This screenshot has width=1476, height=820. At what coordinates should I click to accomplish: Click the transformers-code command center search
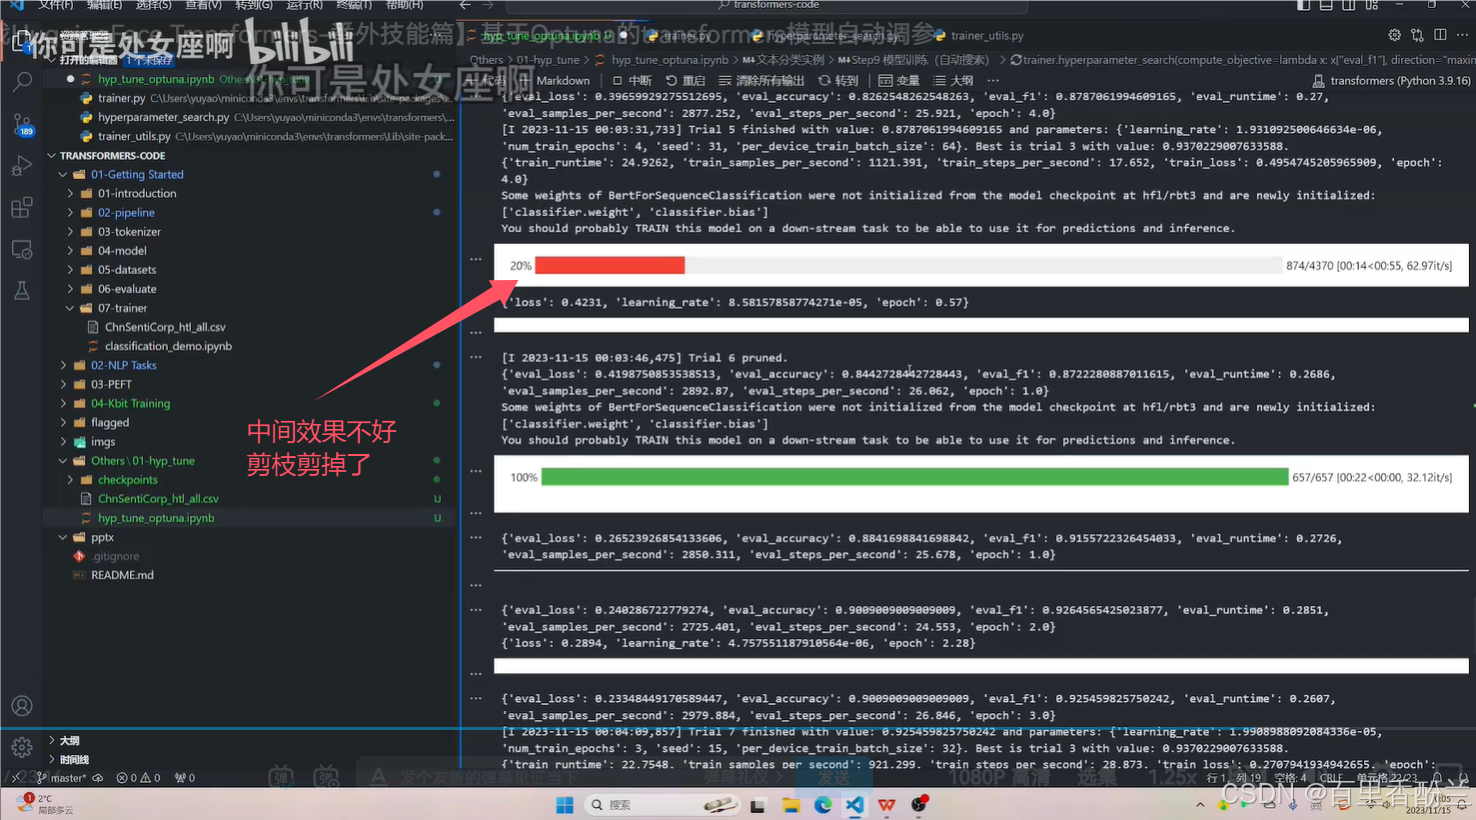pos(767,5)
